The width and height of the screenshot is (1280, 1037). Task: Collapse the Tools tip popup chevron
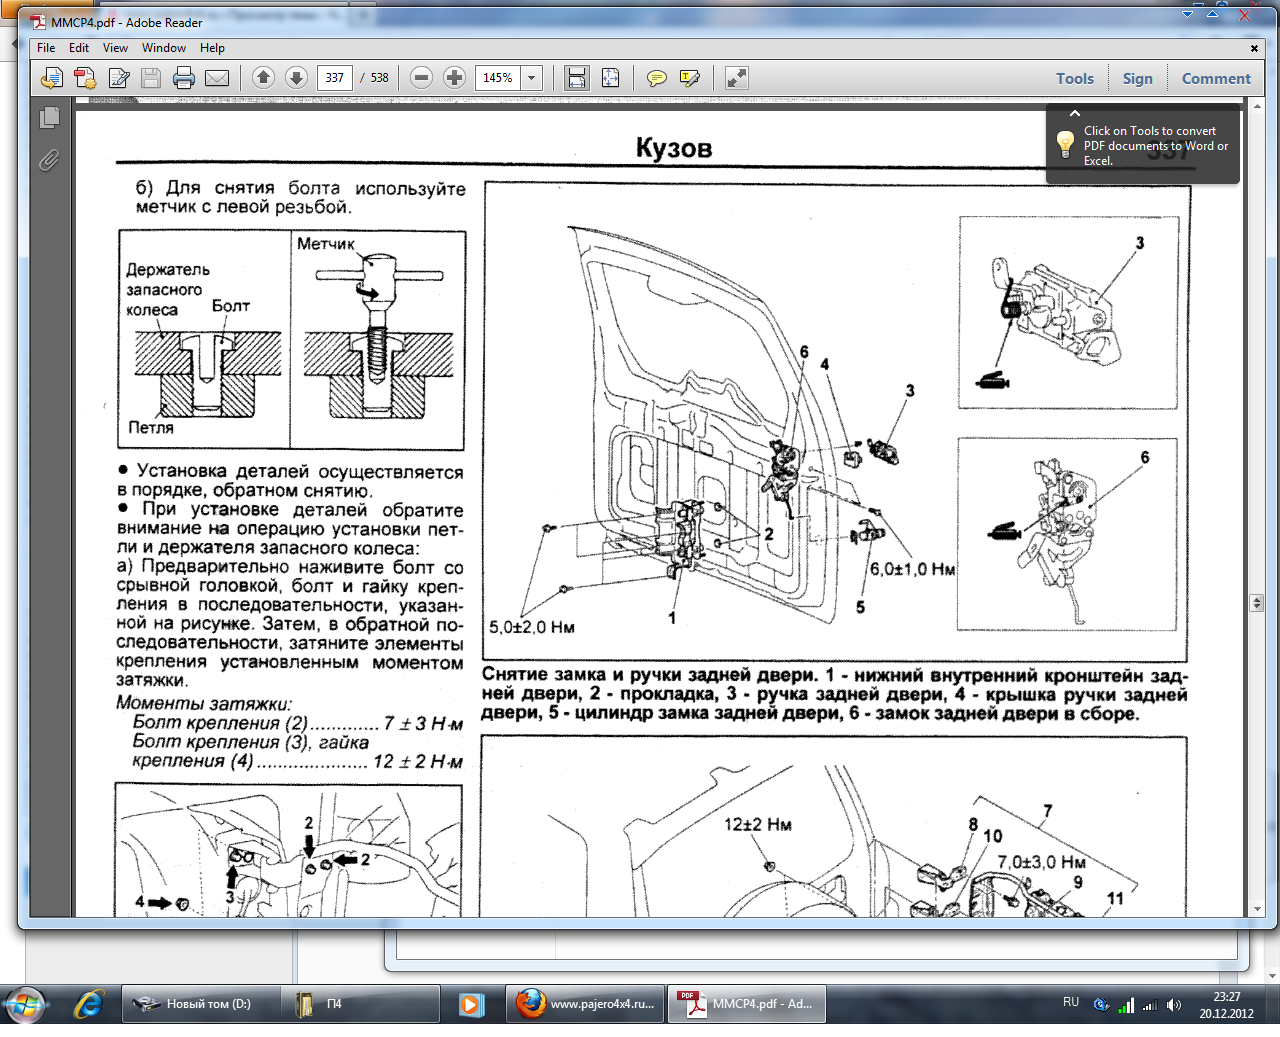[1075, 114]
